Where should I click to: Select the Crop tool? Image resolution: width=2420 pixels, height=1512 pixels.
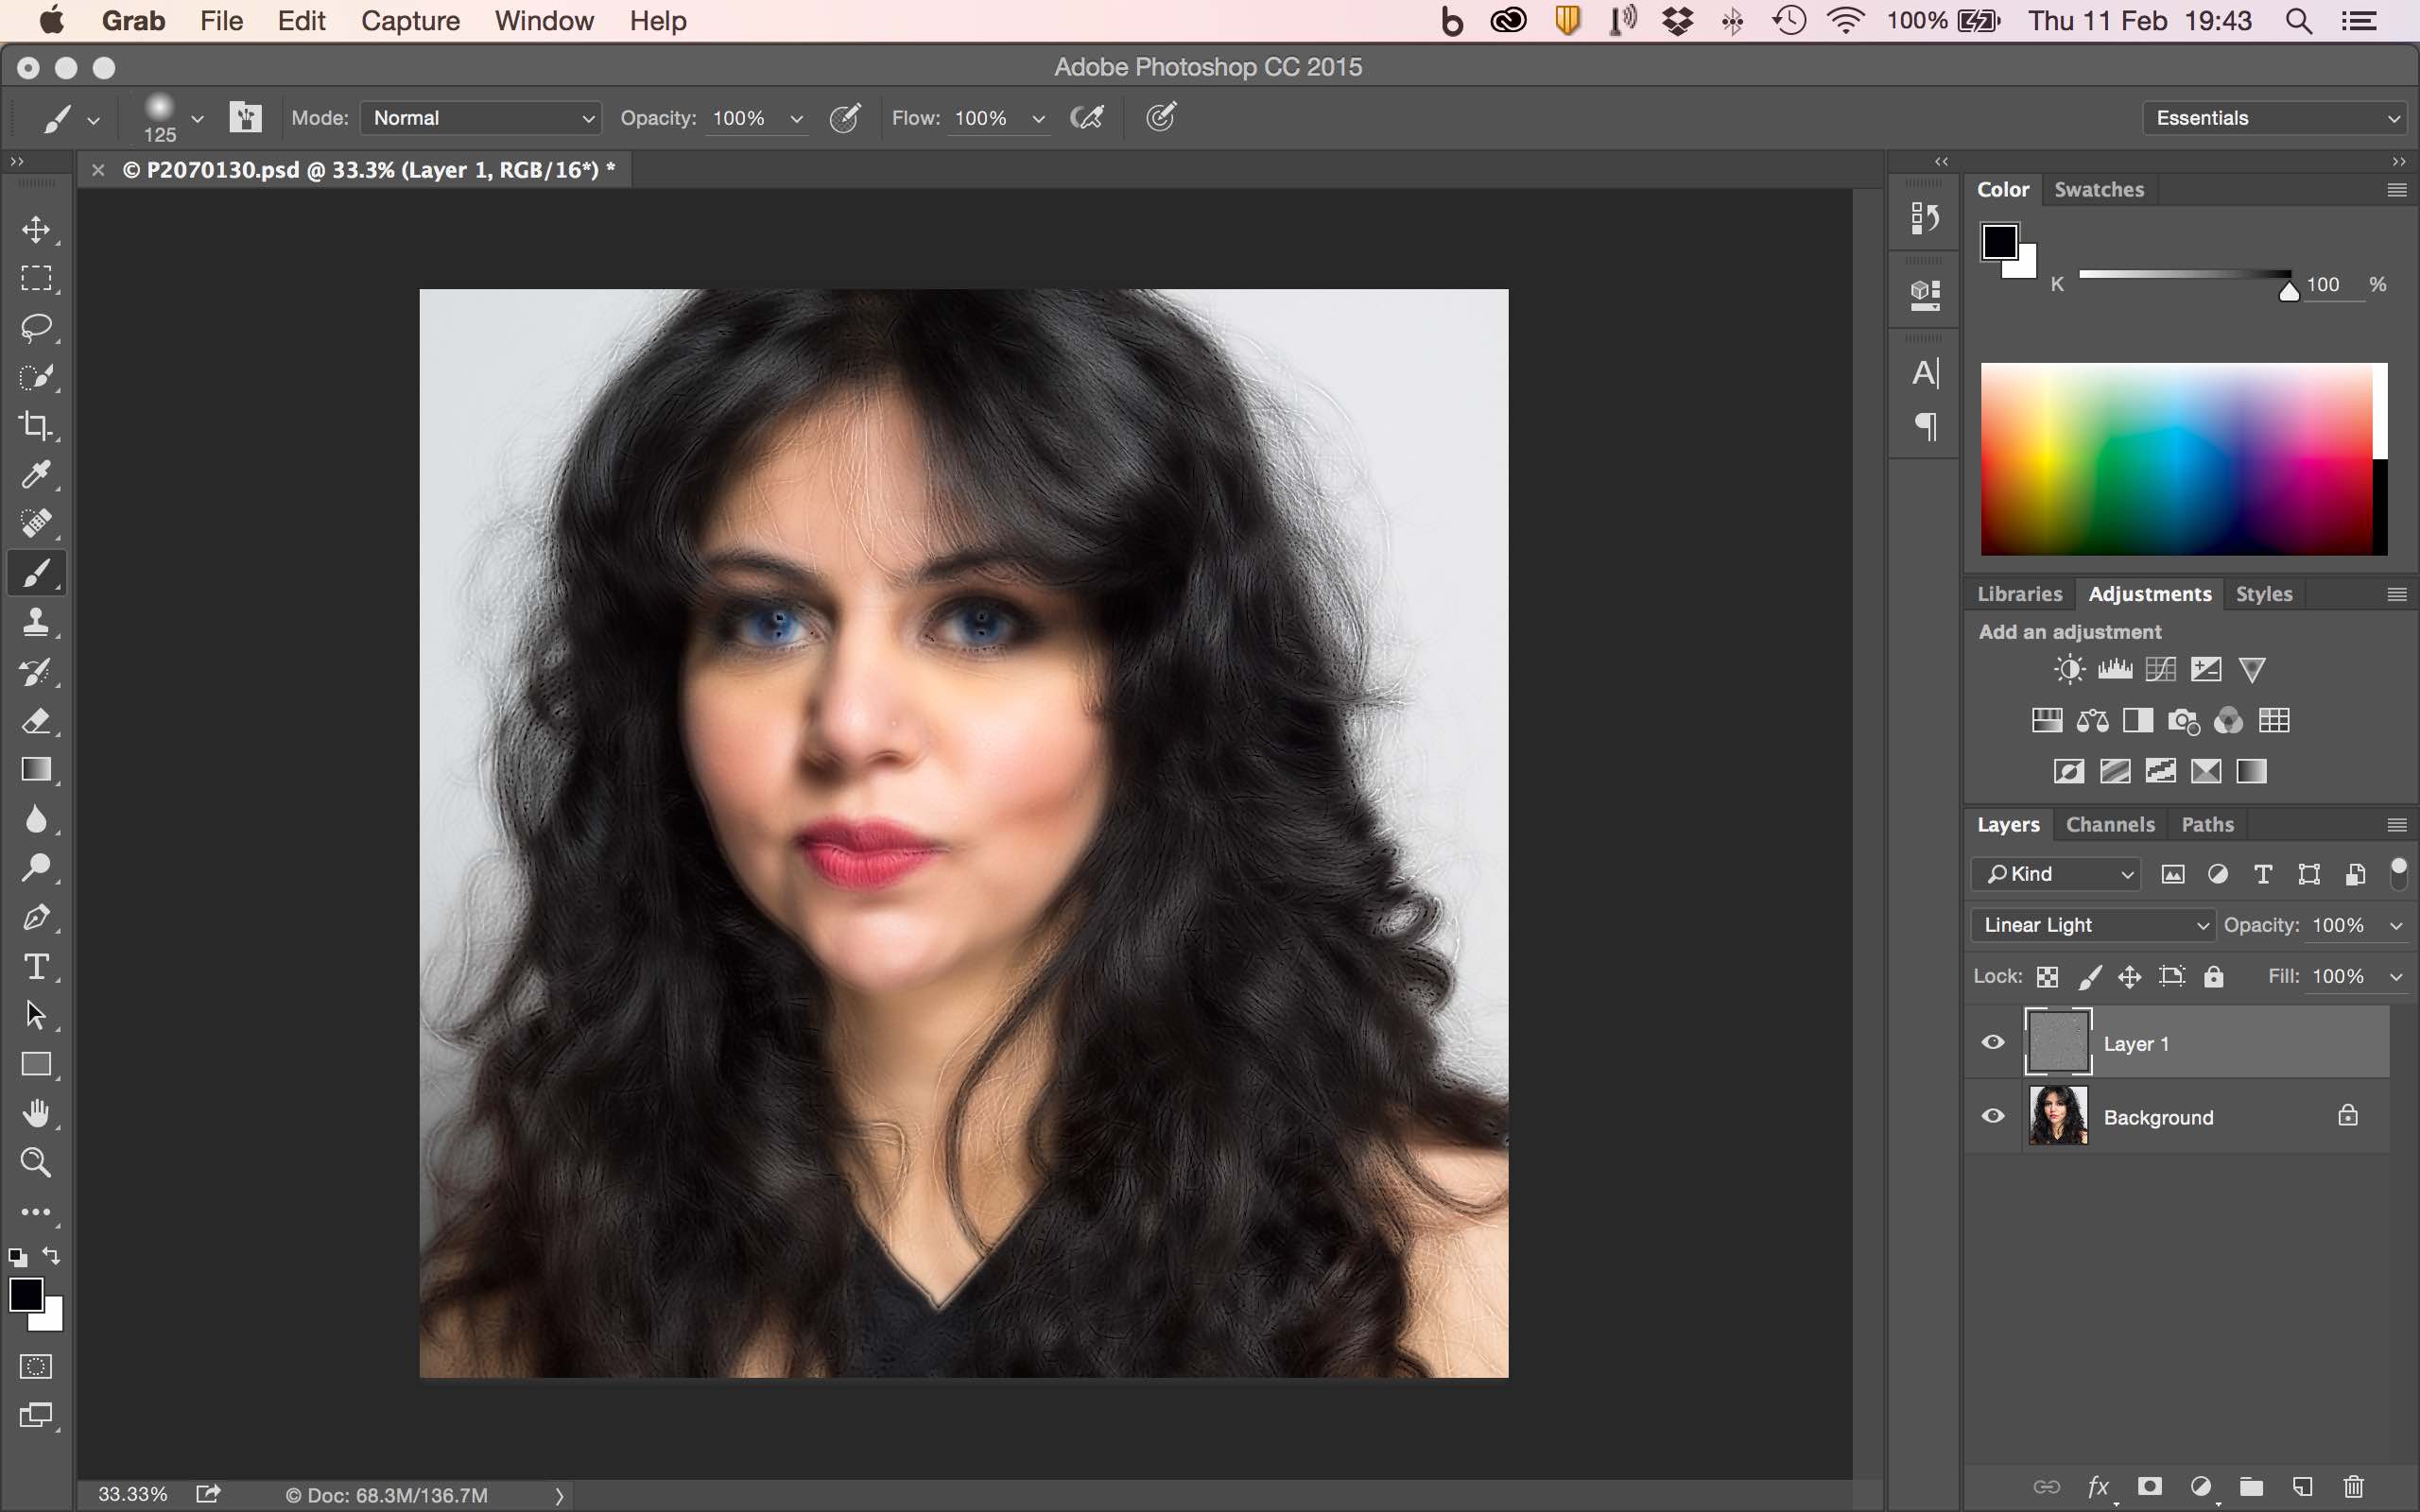tap(37, 426)
